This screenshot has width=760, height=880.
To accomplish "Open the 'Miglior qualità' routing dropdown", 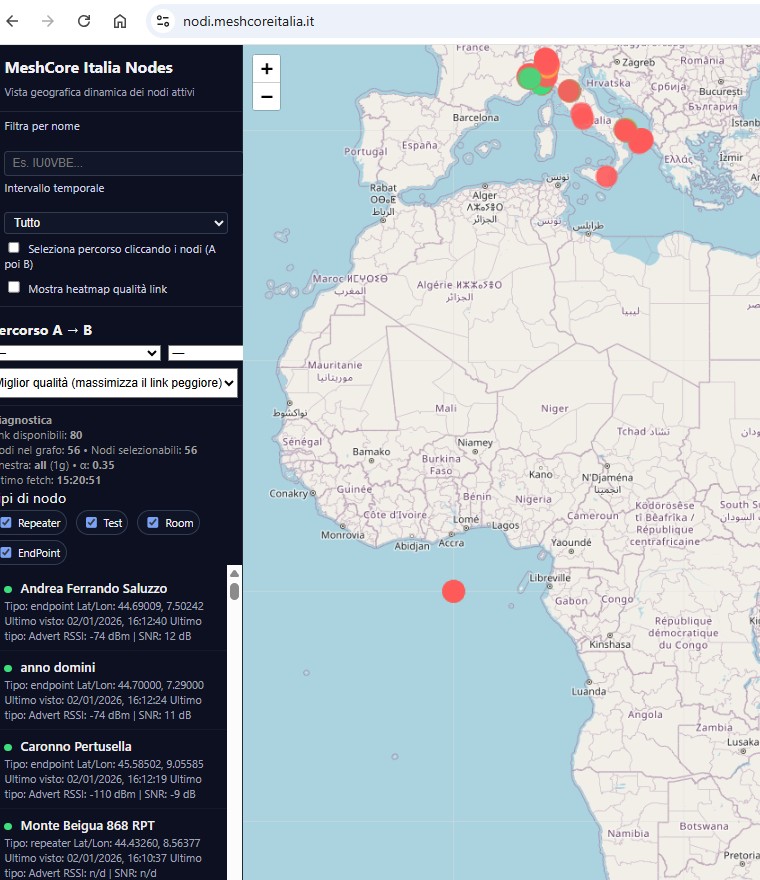I will pos(117,381).
